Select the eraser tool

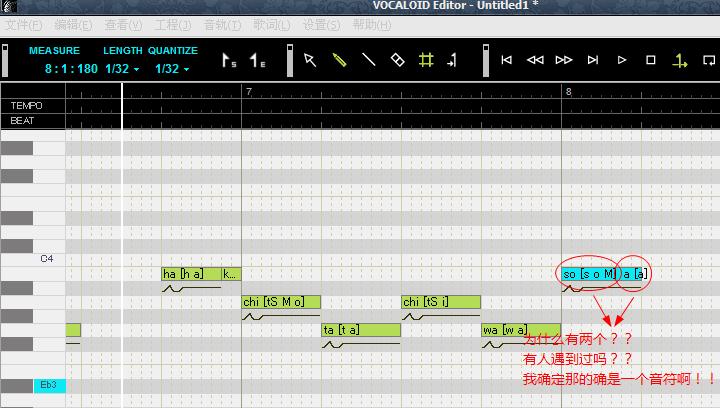[x=398, y=60]
